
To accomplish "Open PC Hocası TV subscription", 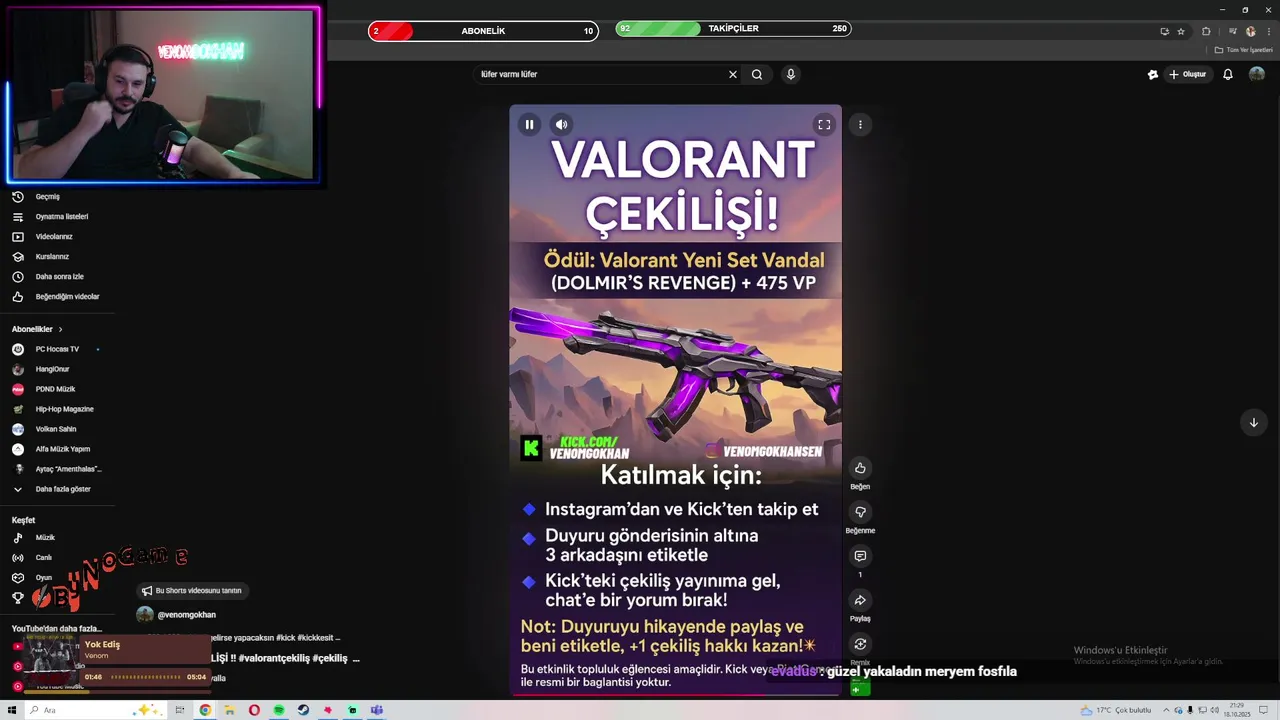I will 57,349.
